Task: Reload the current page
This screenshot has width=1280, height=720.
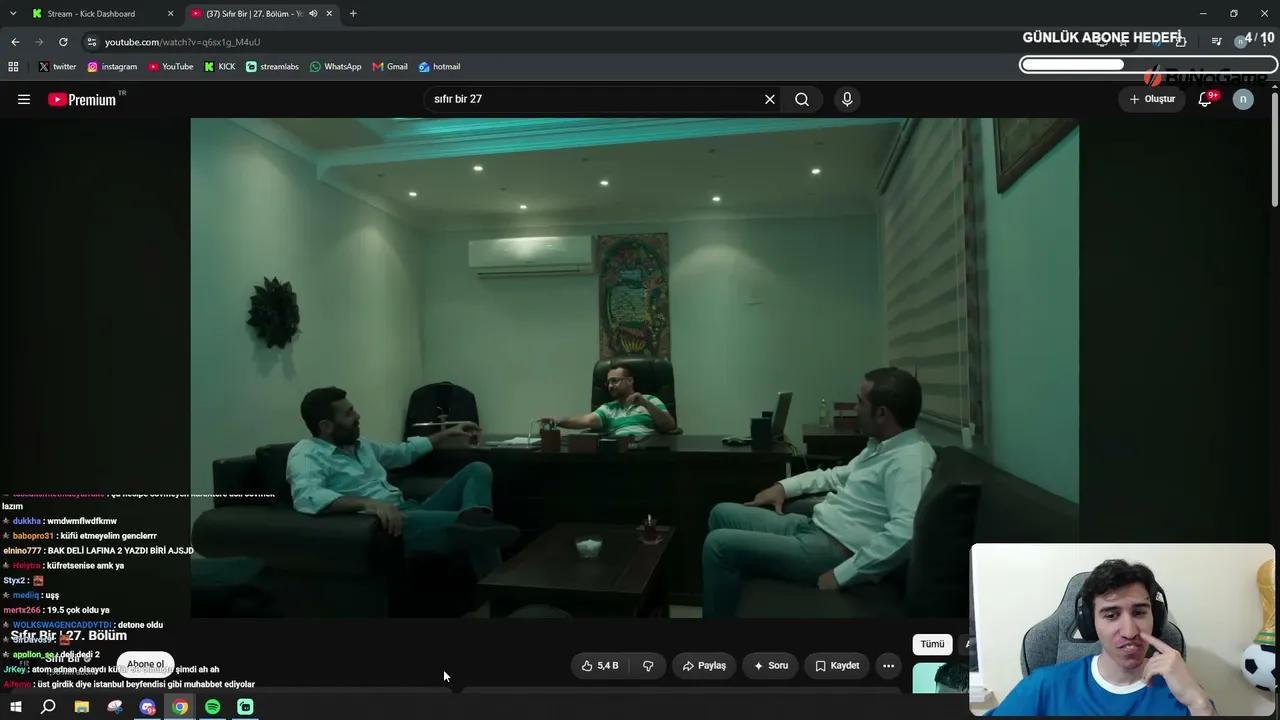Action: [63, 42]
